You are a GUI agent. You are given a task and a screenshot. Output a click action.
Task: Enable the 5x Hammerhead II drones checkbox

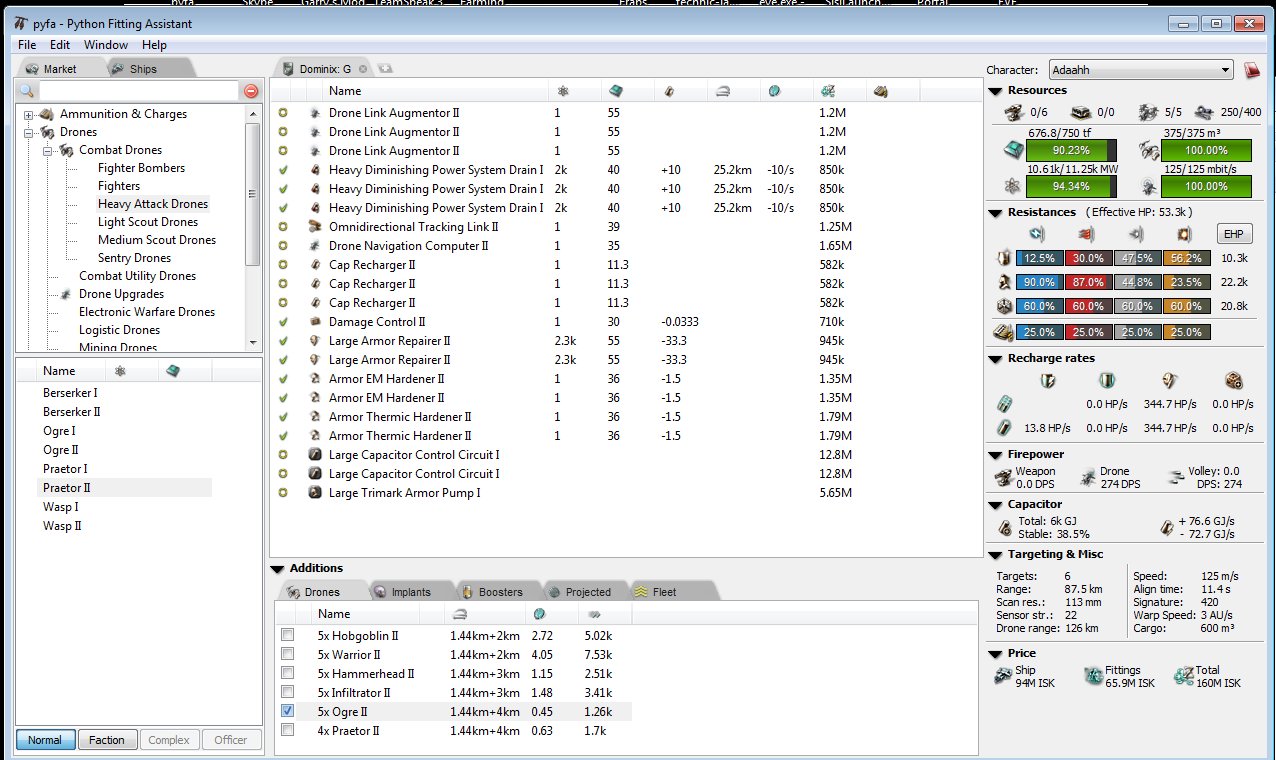288,673
